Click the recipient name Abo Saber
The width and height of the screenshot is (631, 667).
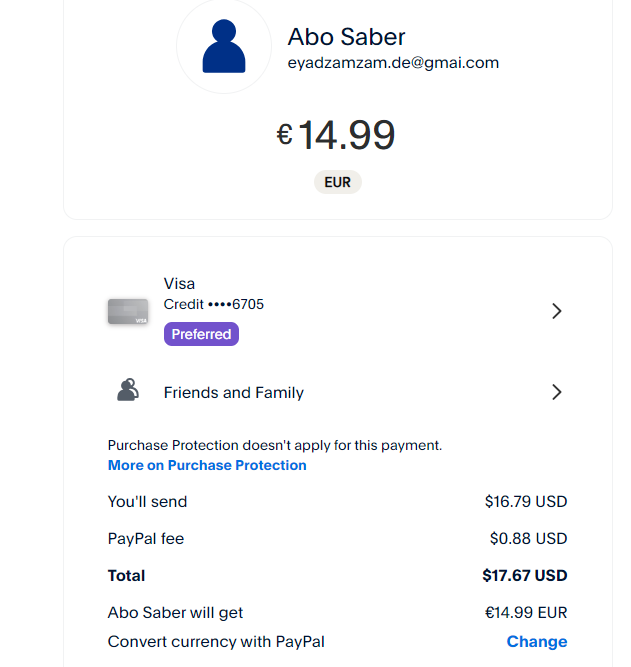click(x=346, y=37)
